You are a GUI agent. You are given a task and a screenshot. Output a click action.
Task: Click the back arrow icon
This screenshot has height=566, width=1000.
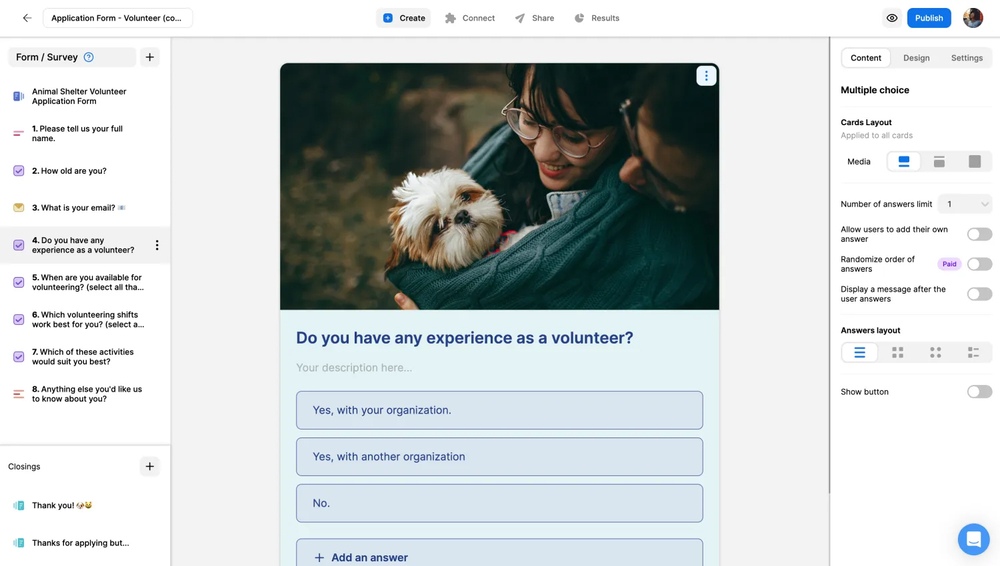(x=27, y=18)
